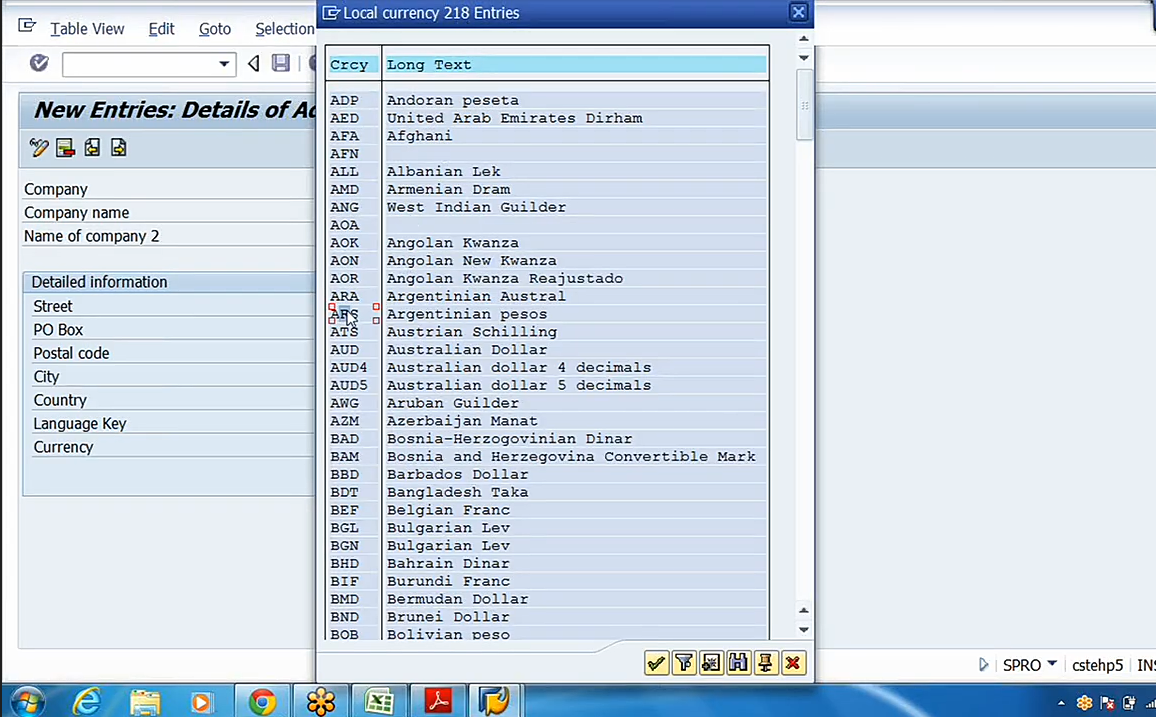The width and height of the screenshot is (1156, 717).
Task: Open the Windows Start button
Action: tap(27, 701)
